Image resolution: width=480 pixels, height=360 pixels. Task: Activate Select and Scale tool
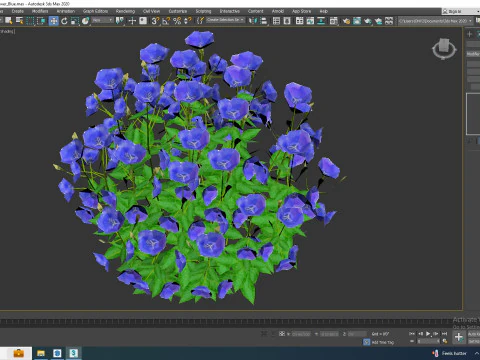(x=75, y=21)
